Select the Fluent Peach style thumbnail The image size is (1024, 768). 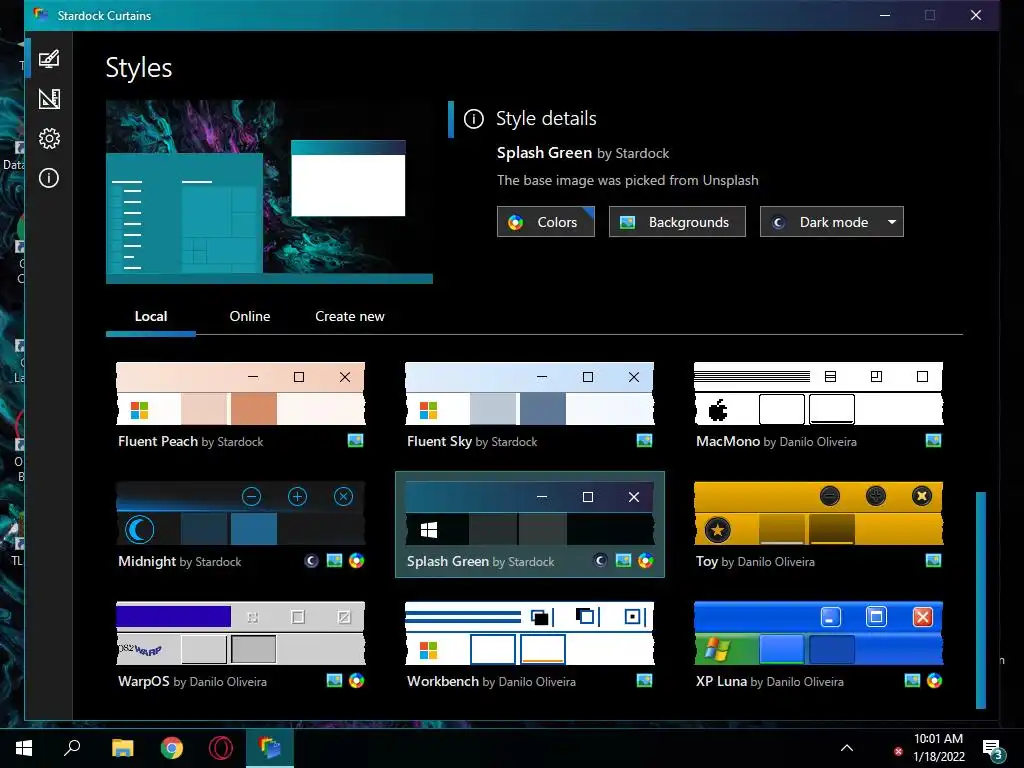click(240, 394)
